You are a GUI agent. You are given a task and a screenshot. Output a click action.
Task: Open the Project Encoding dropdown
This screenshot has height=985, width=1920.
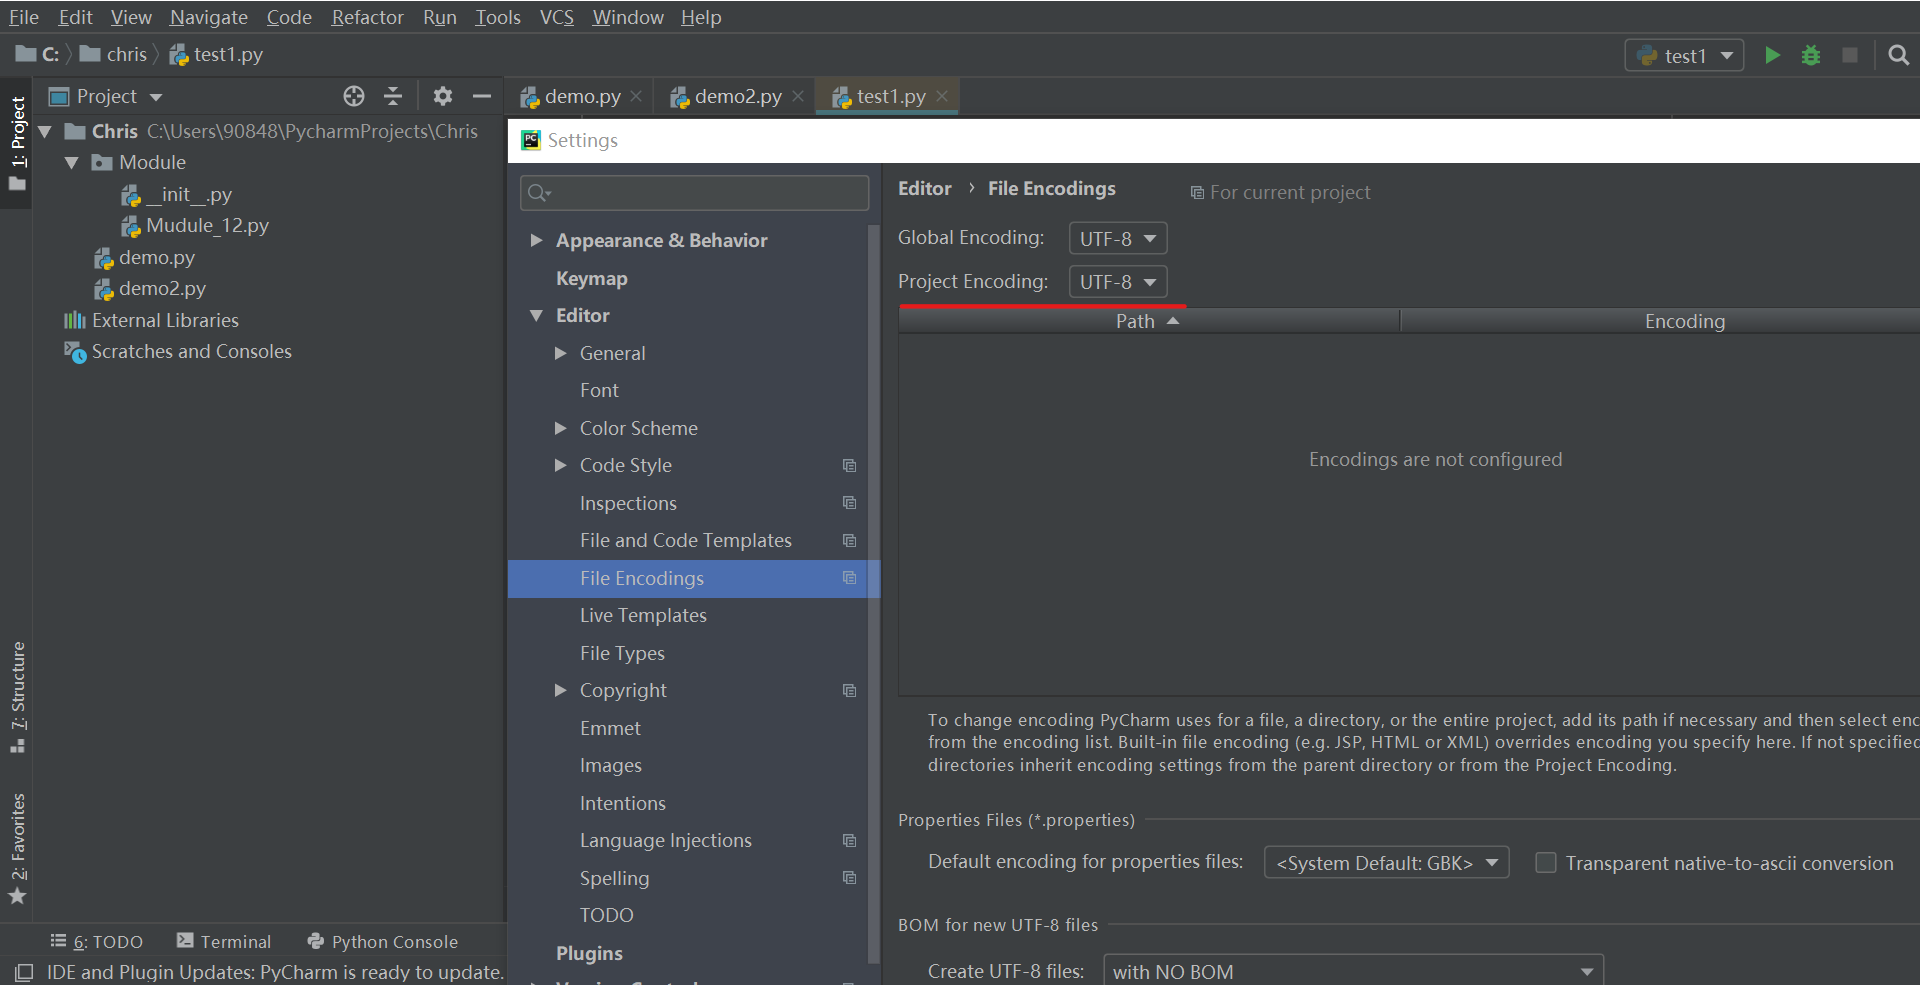tap(1118, 282)
